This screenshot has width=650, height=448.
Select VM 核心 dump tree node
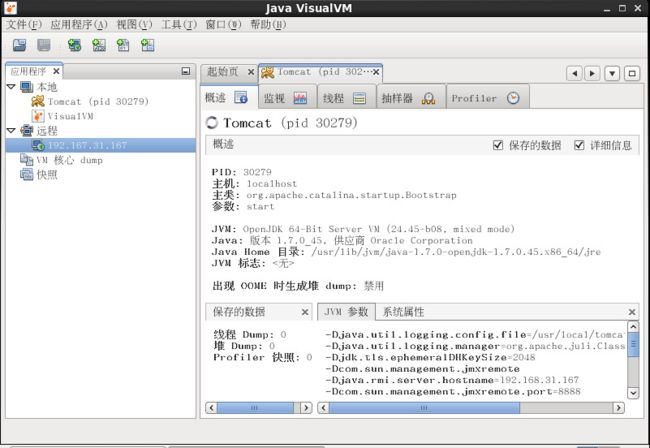pos(69,160)
